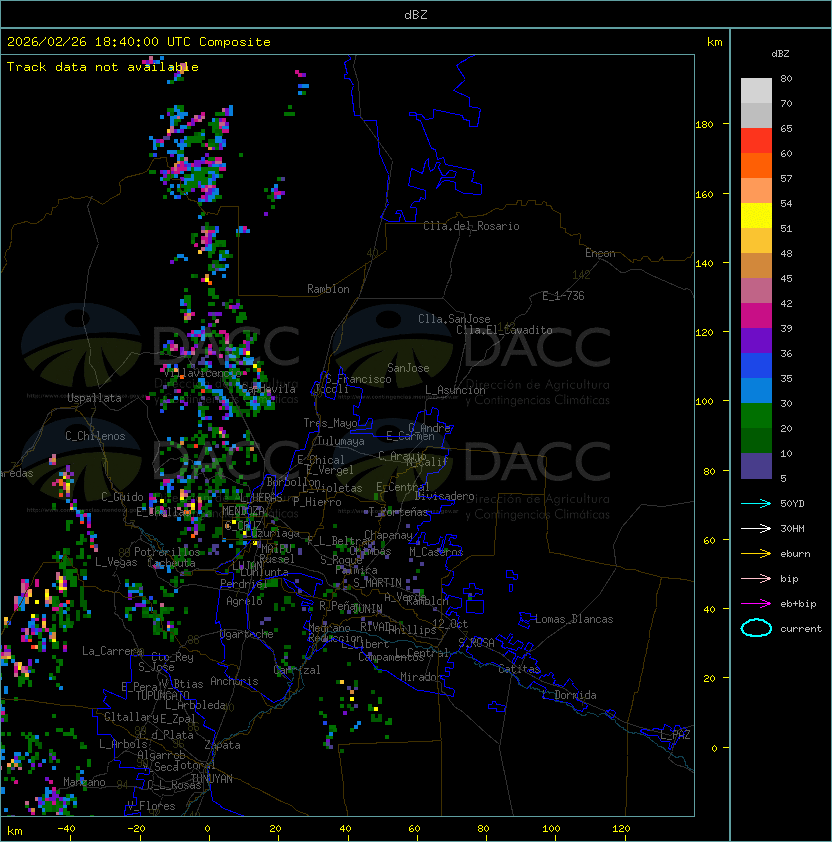Click the white 30HM arrow symbol
The image size is (832, 842).
[x=756, y=528]
